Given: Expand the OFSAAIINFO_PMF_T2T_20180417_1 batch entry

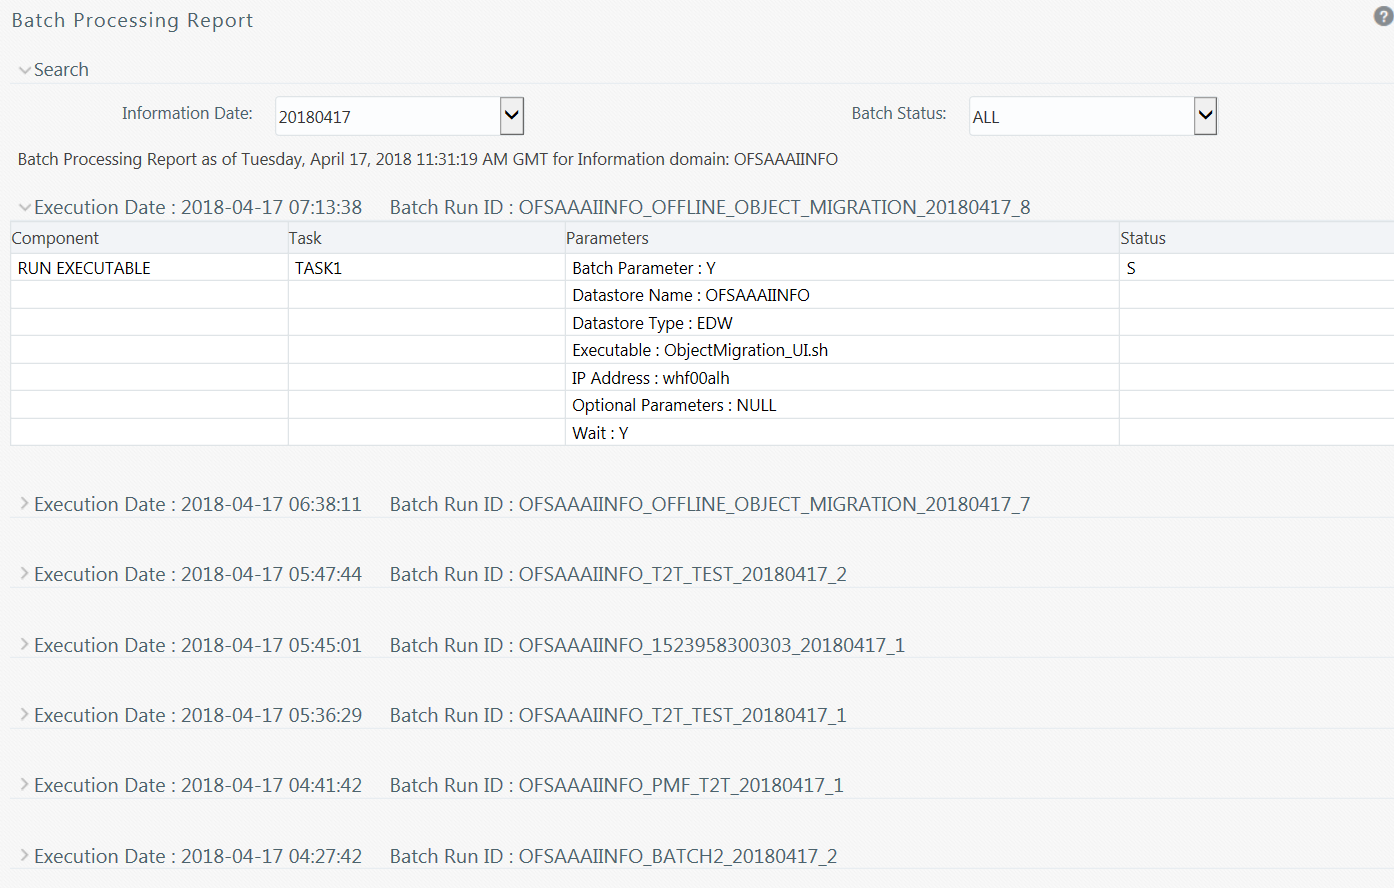Looking at the screenshot, I should click(x=23, y=784).
